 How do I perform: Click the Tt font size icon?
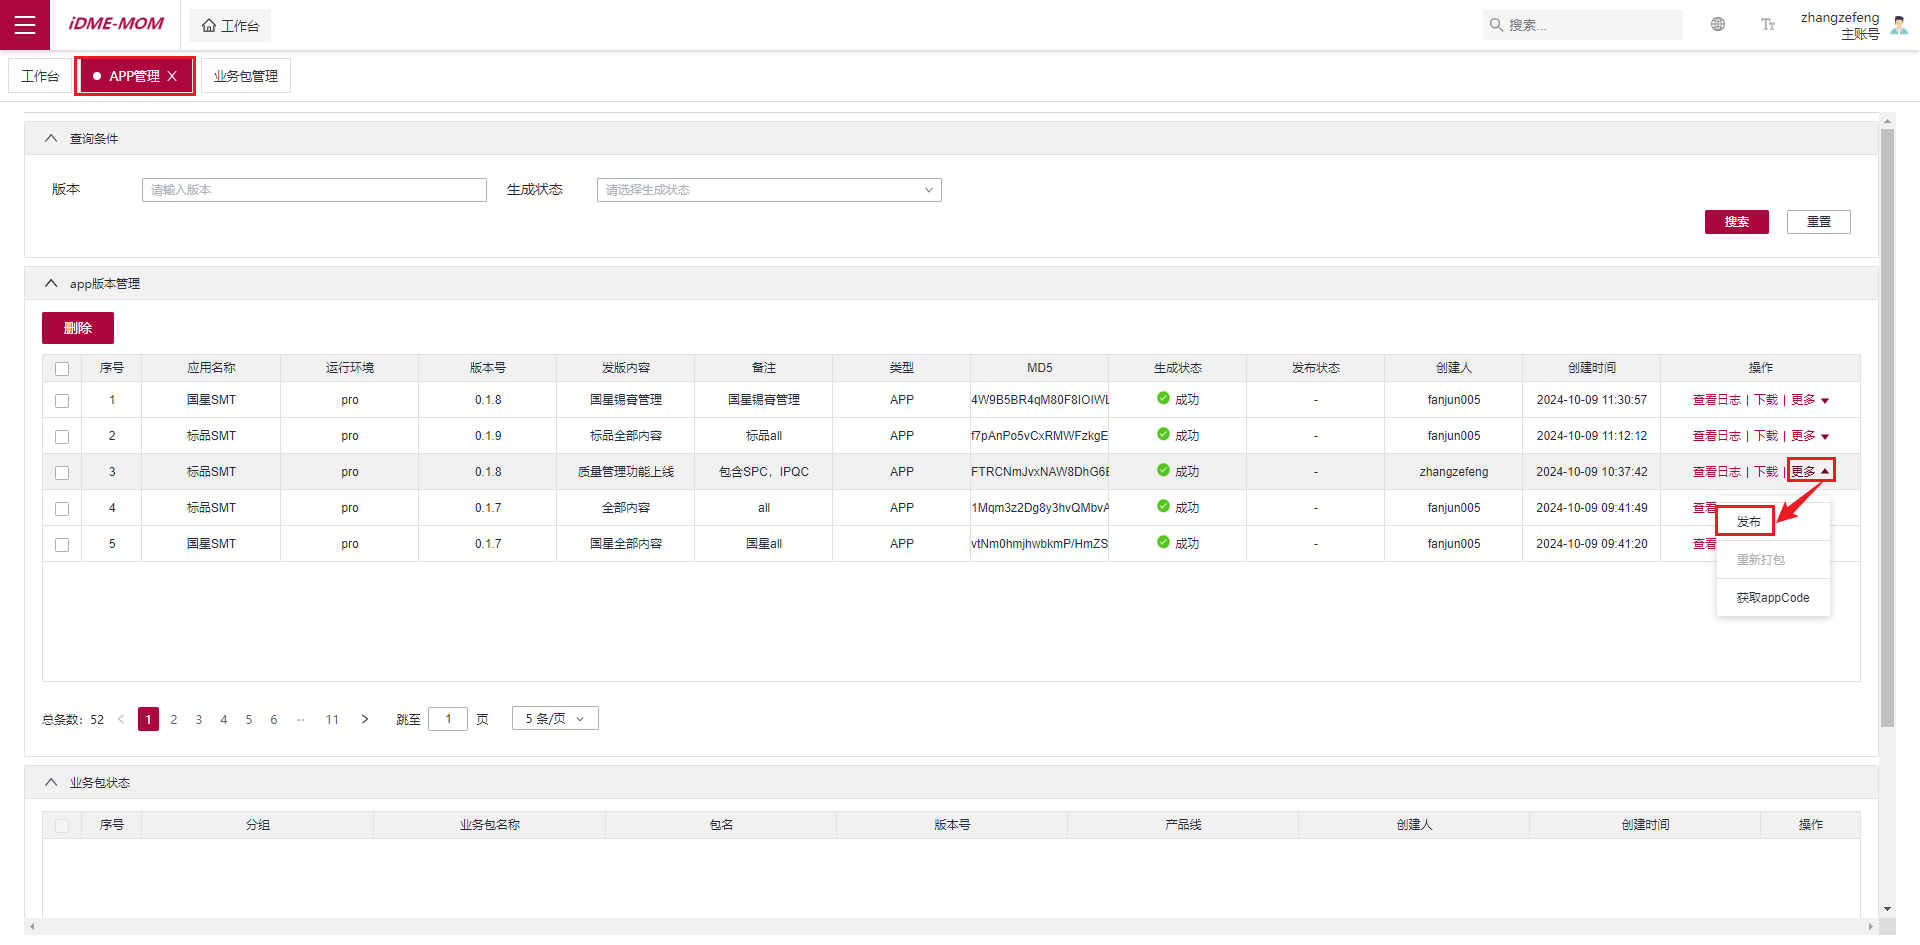1767,23
